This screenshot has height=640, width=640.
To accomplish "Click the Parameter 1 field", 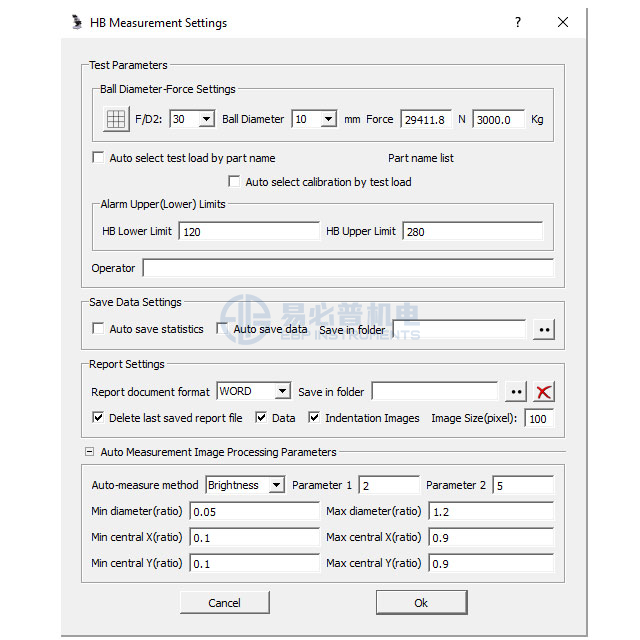I will pos(389,485).
